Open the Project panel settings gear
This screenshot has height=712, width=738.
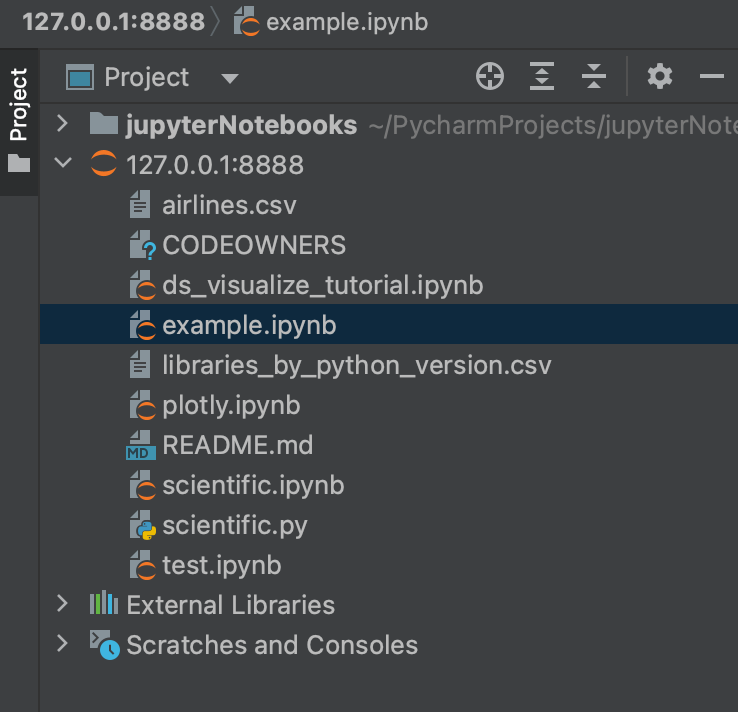(x=660, y=76)
